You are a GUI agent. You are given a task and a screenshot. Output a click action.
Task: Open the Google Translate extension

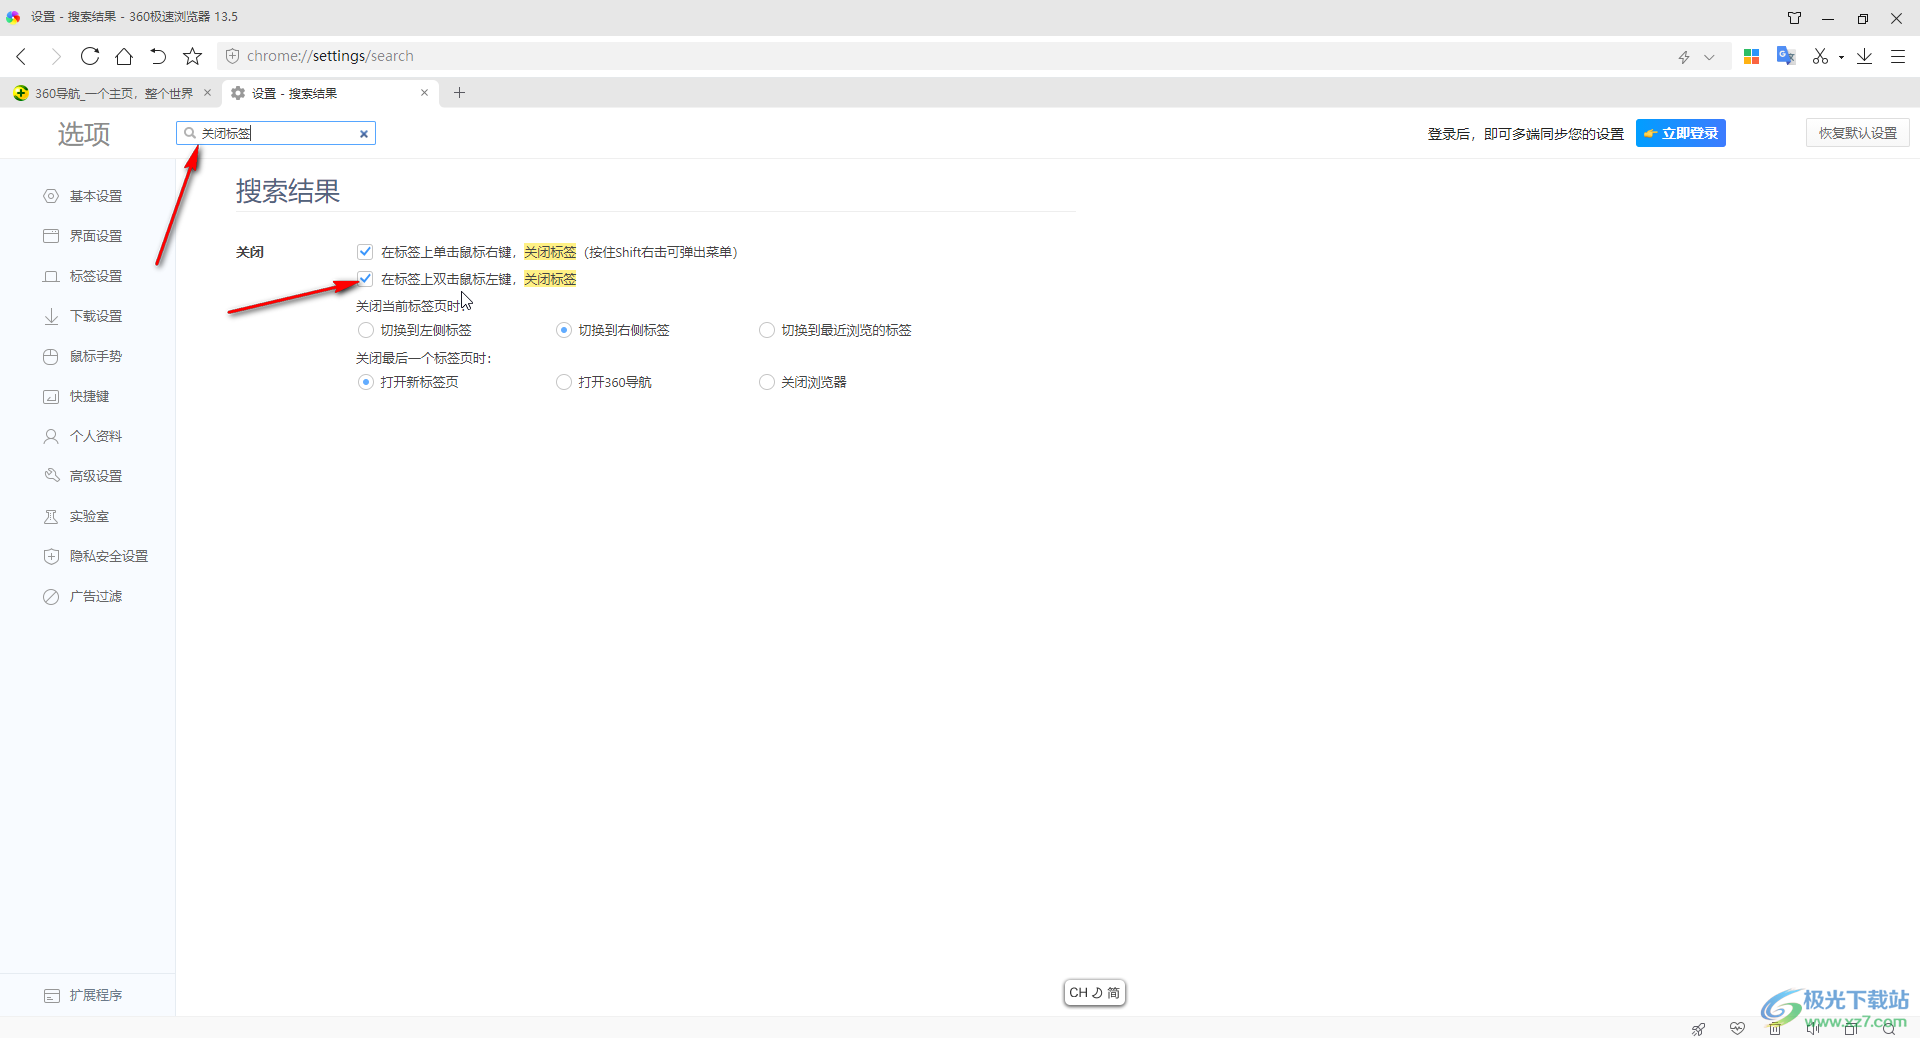pos(1786,56)
